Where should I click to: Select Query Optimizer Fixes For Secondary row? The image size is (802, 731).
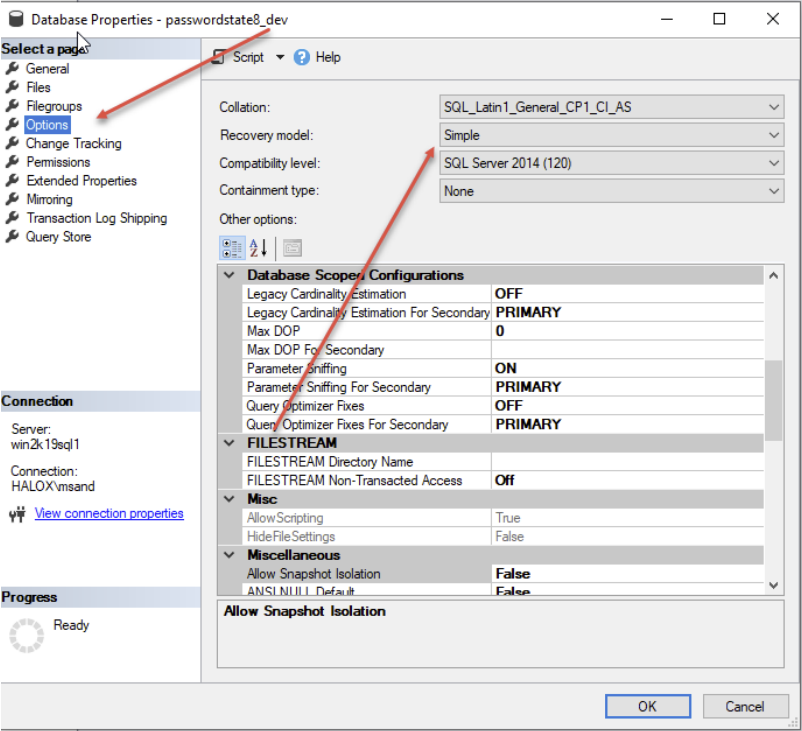pyautogui.click(x=503, y=425)
